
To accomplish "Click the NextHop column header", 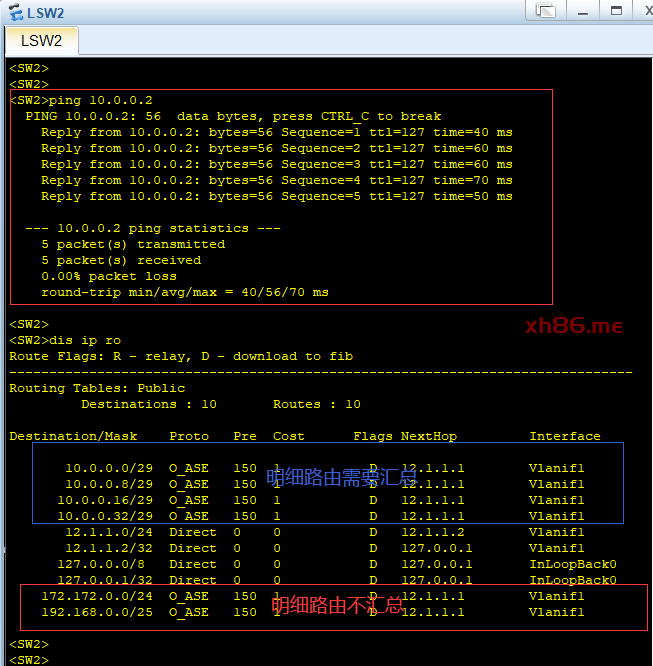I will coord(429,436).
